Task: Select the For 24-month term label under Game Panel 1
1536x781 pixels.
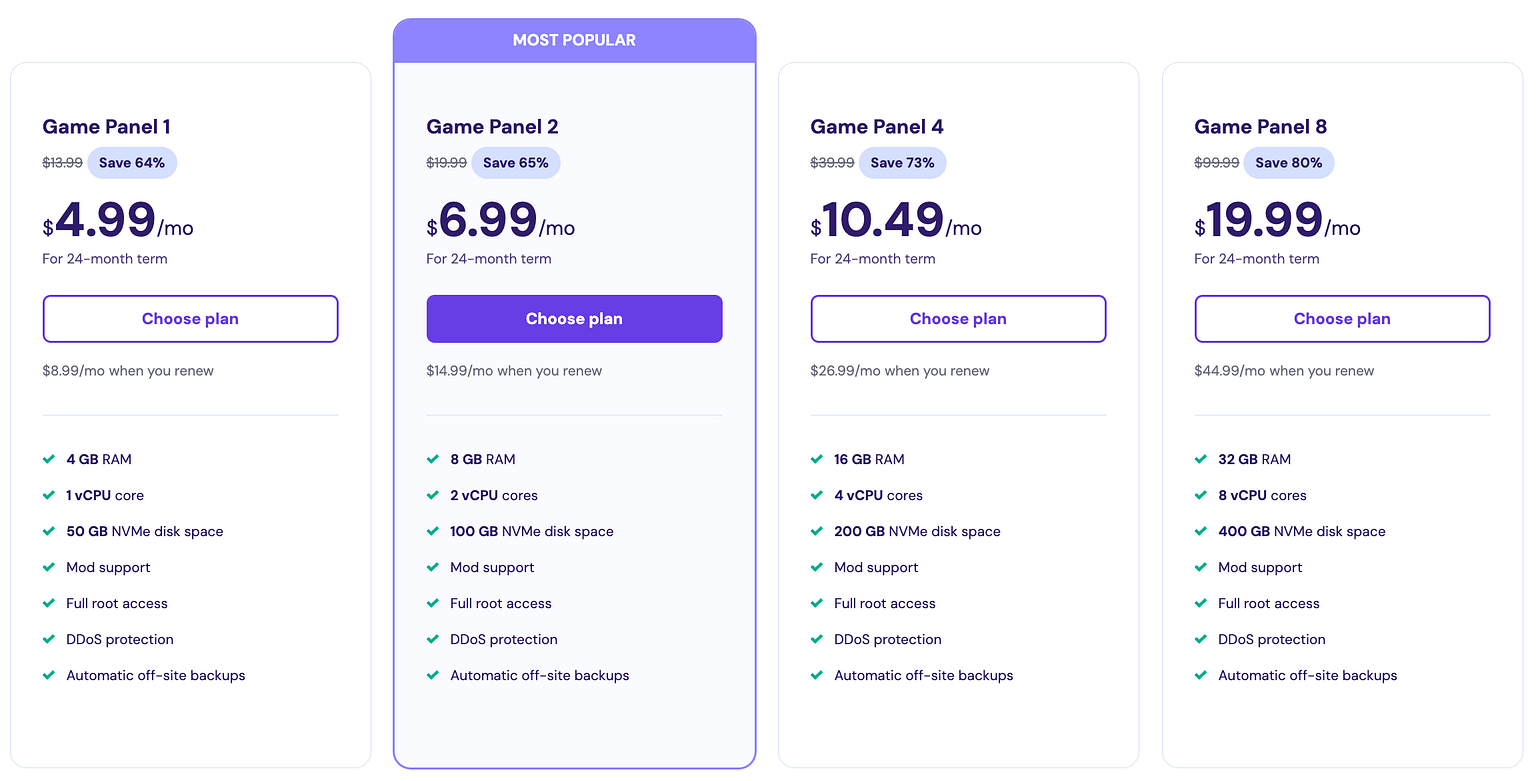Action: coord(106,258)
